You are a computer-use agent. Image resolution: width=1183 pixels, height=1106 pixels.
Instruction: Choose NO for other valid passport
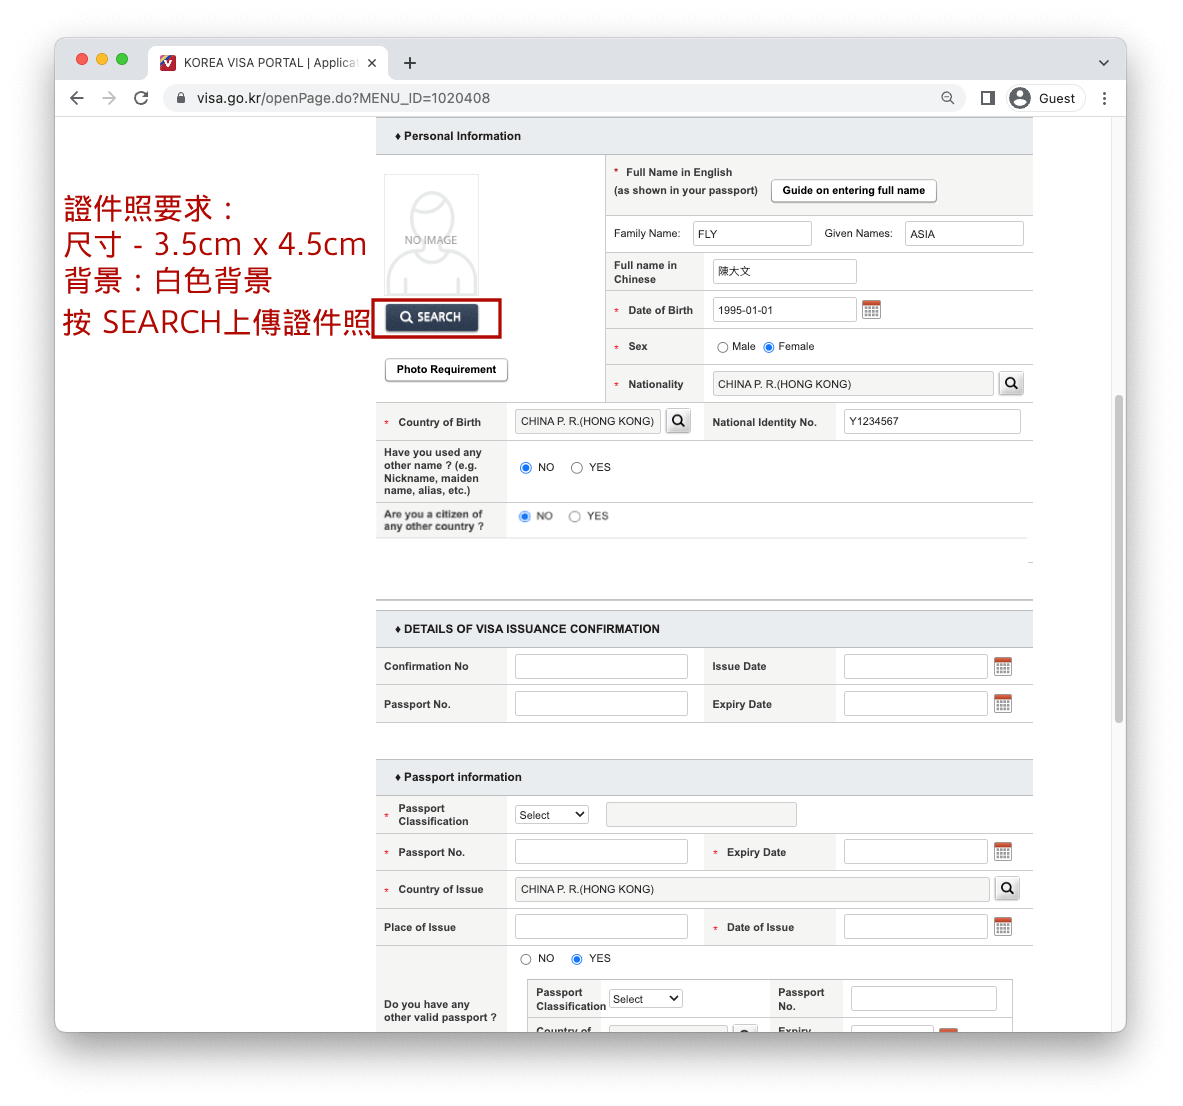[x=526, y=959]
